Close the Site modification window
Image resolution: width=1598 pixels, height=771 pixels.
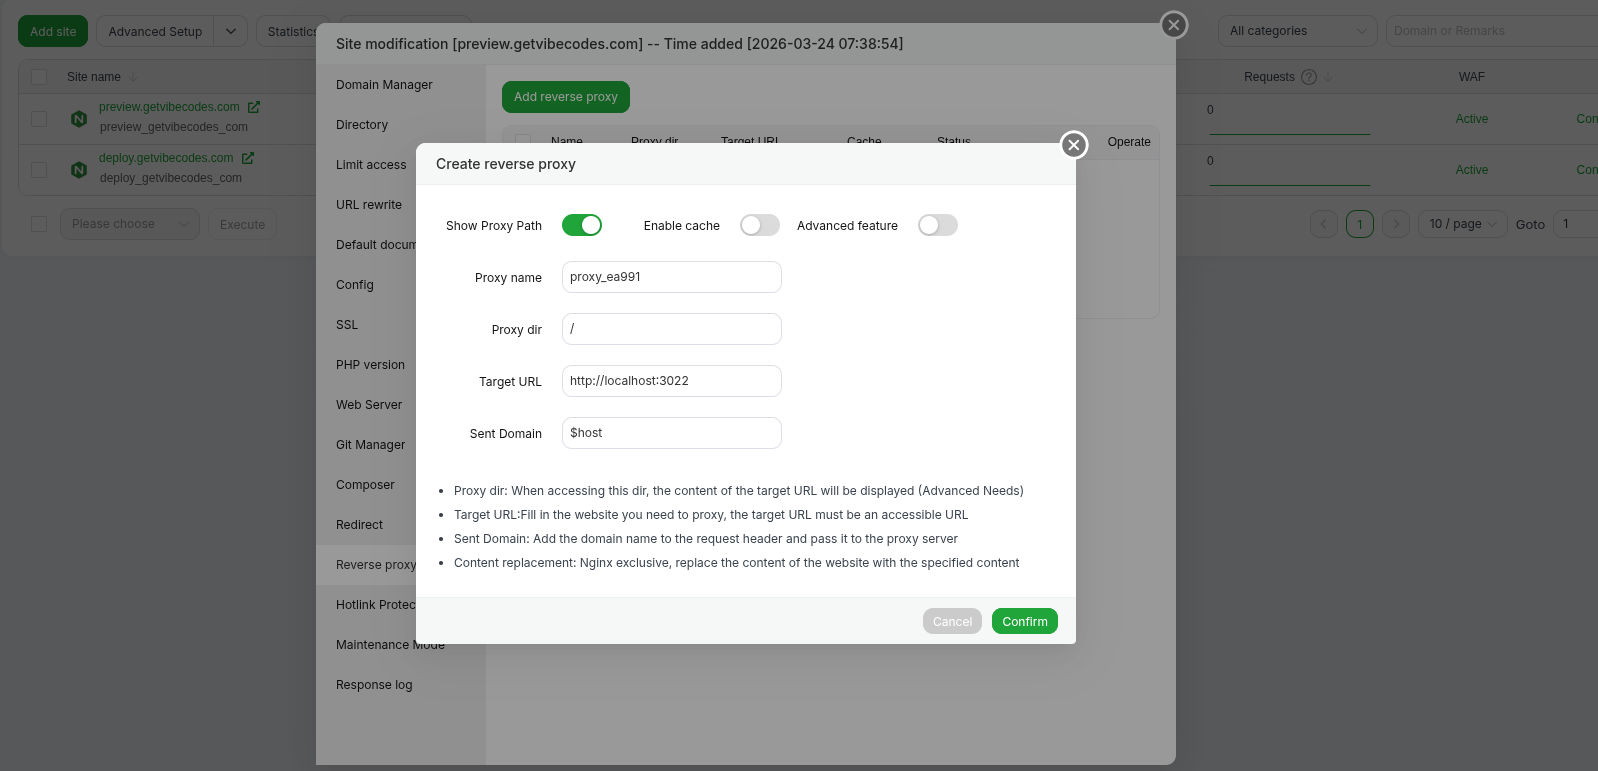point(1174,25)
